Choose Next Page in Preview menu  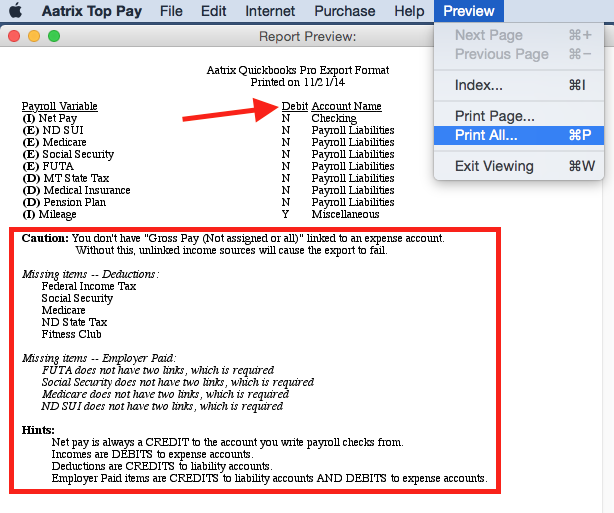click(519, 35)
